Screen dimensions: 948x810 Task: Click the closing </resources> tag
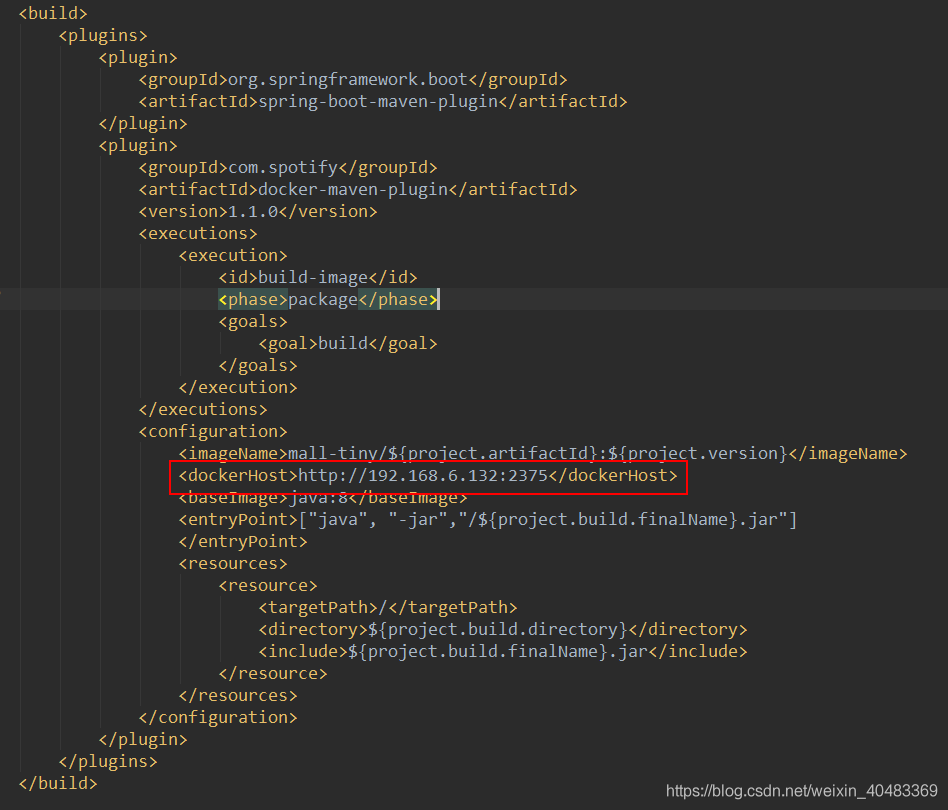[238, 696]
